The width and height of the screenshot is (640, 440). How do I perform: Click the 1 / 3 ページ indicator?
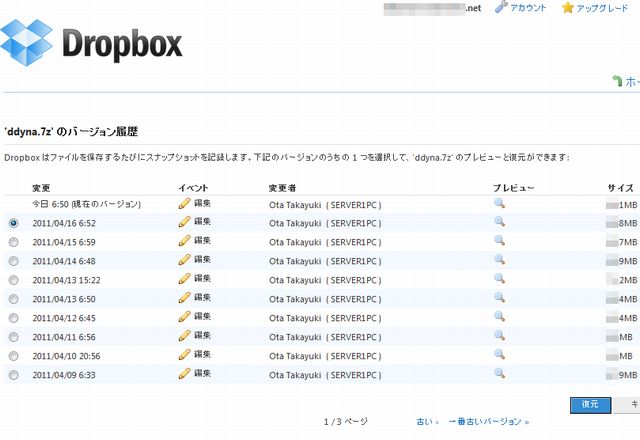[346, 422]
